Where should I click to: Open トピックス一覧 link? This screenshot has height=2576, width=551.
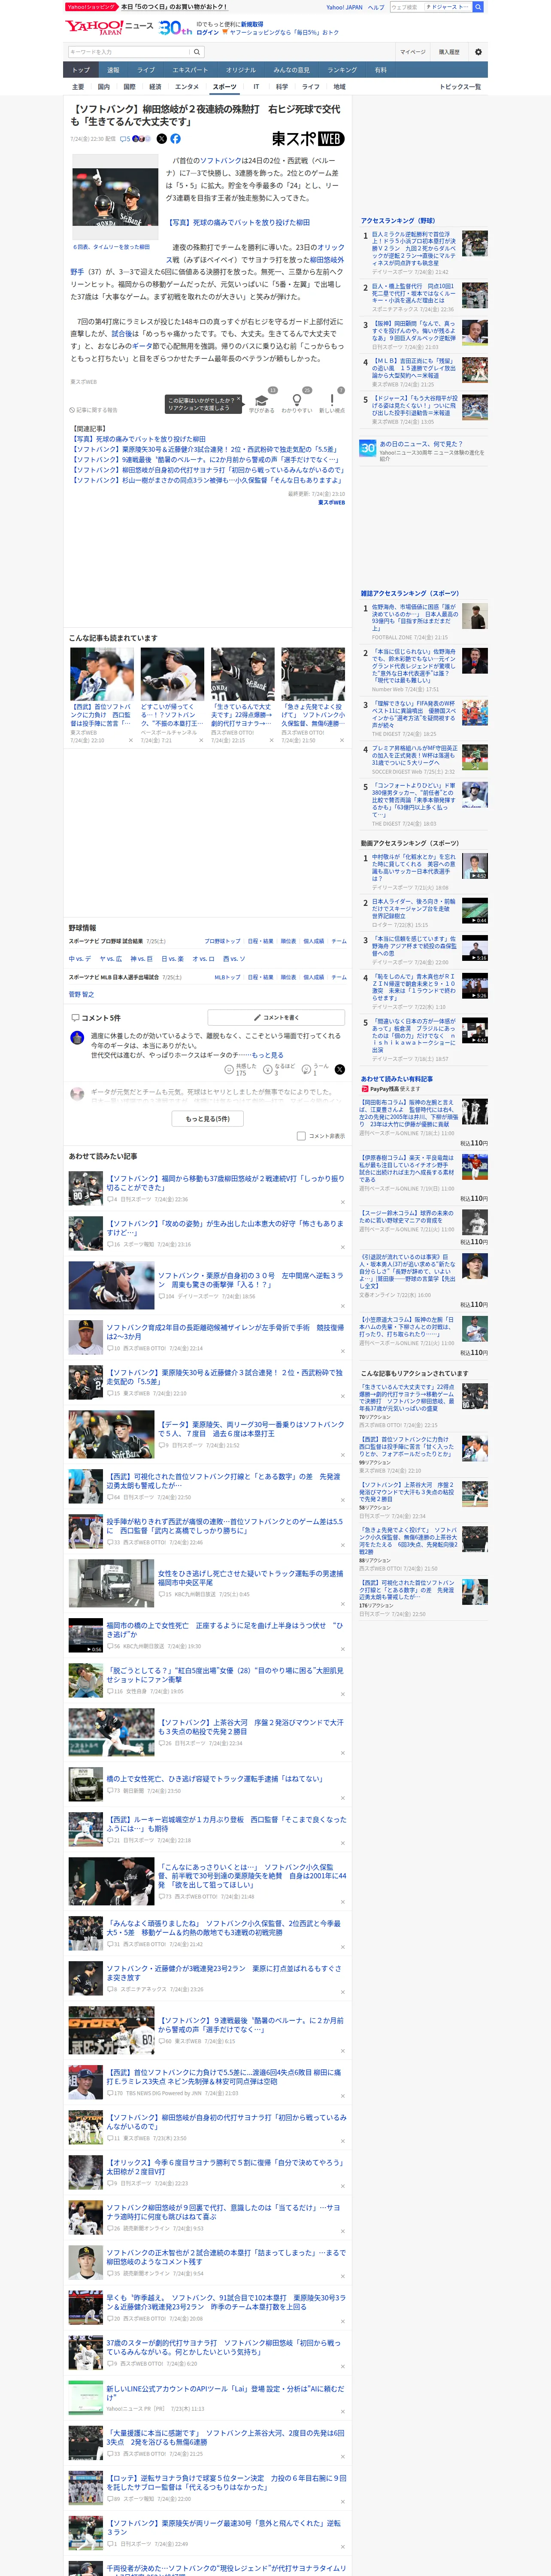point(460,87)
